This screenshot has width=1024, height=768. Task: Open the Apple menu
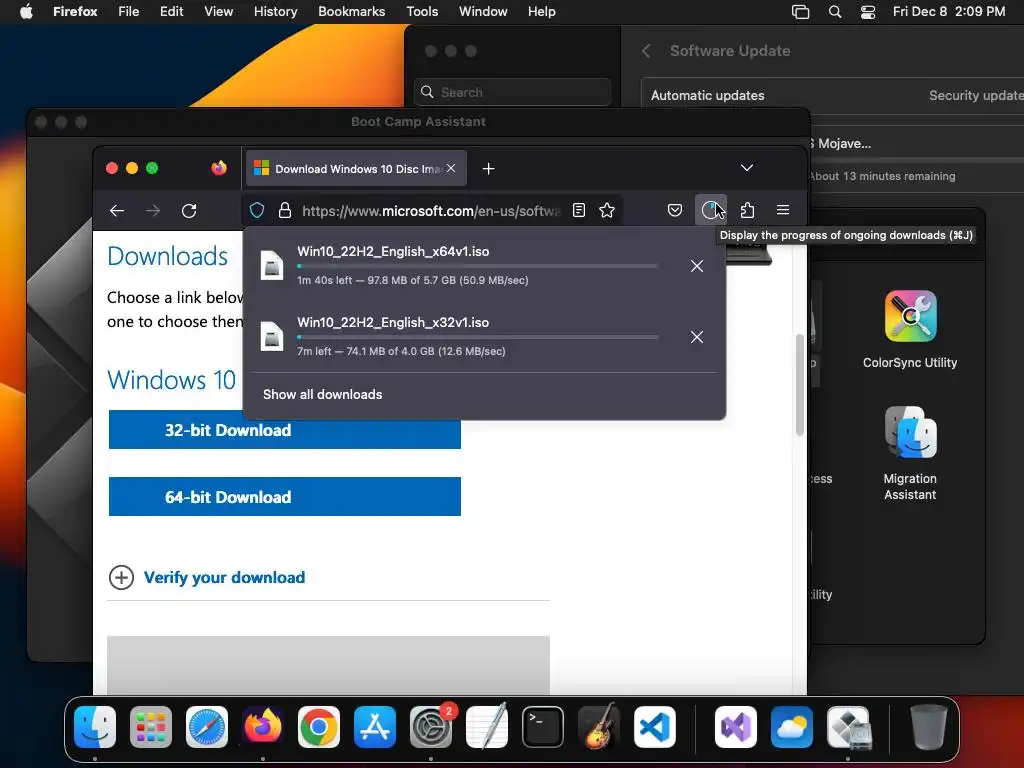pos(26,12)
